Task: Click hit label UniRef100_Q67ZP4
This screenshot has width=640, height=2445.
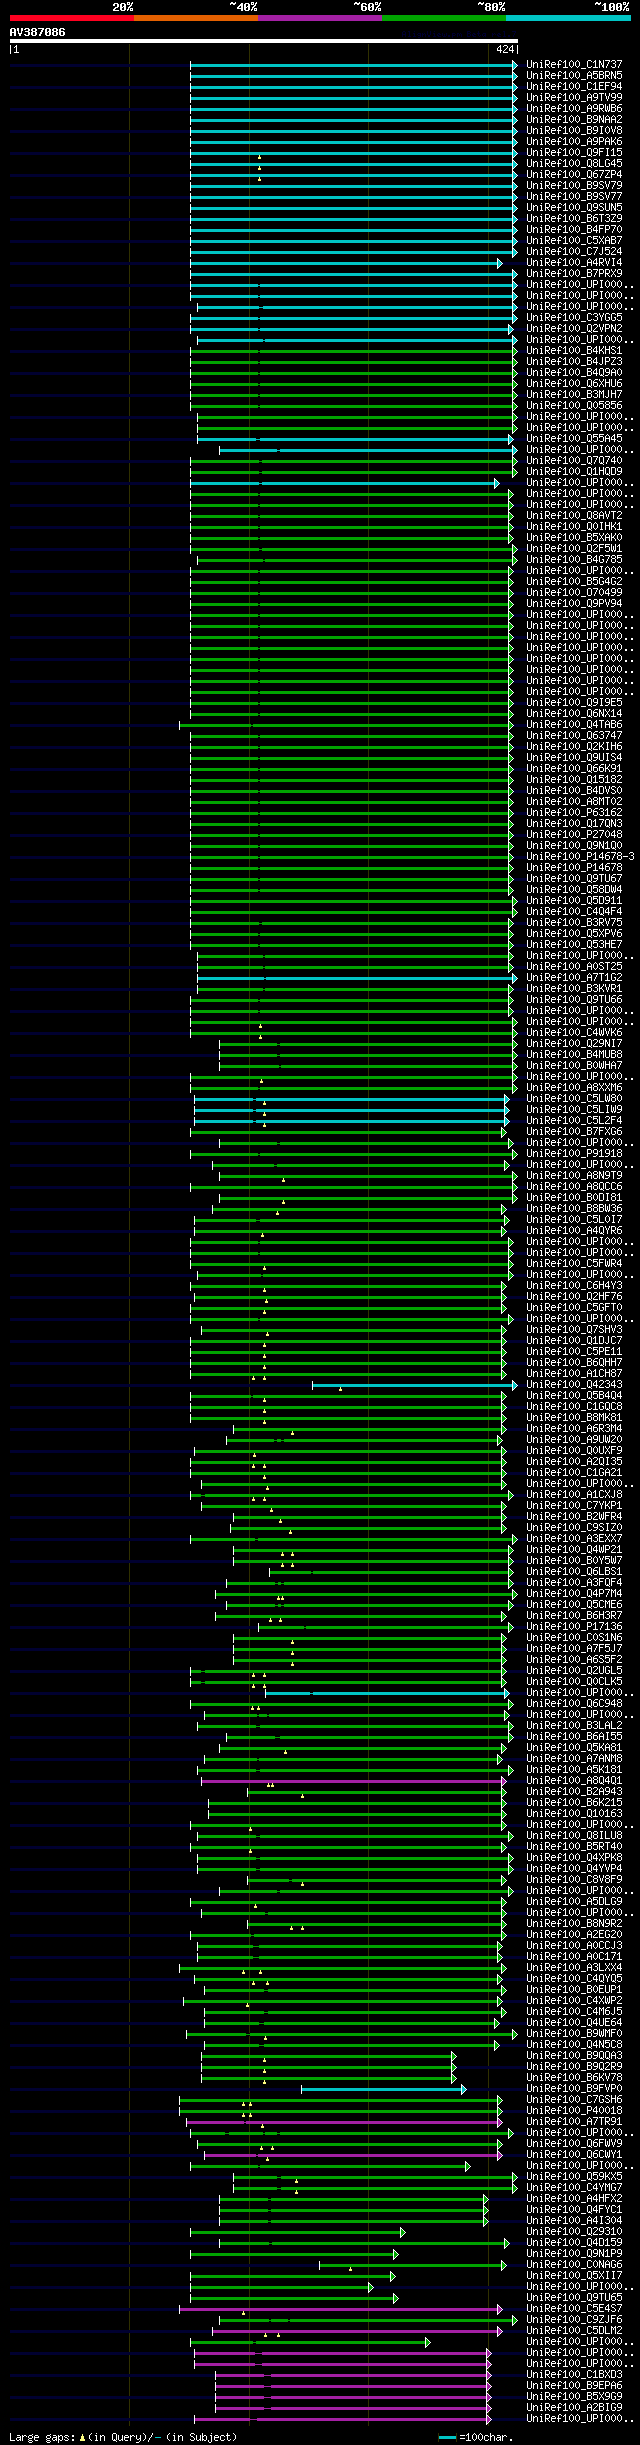Action: click(574, 175)
